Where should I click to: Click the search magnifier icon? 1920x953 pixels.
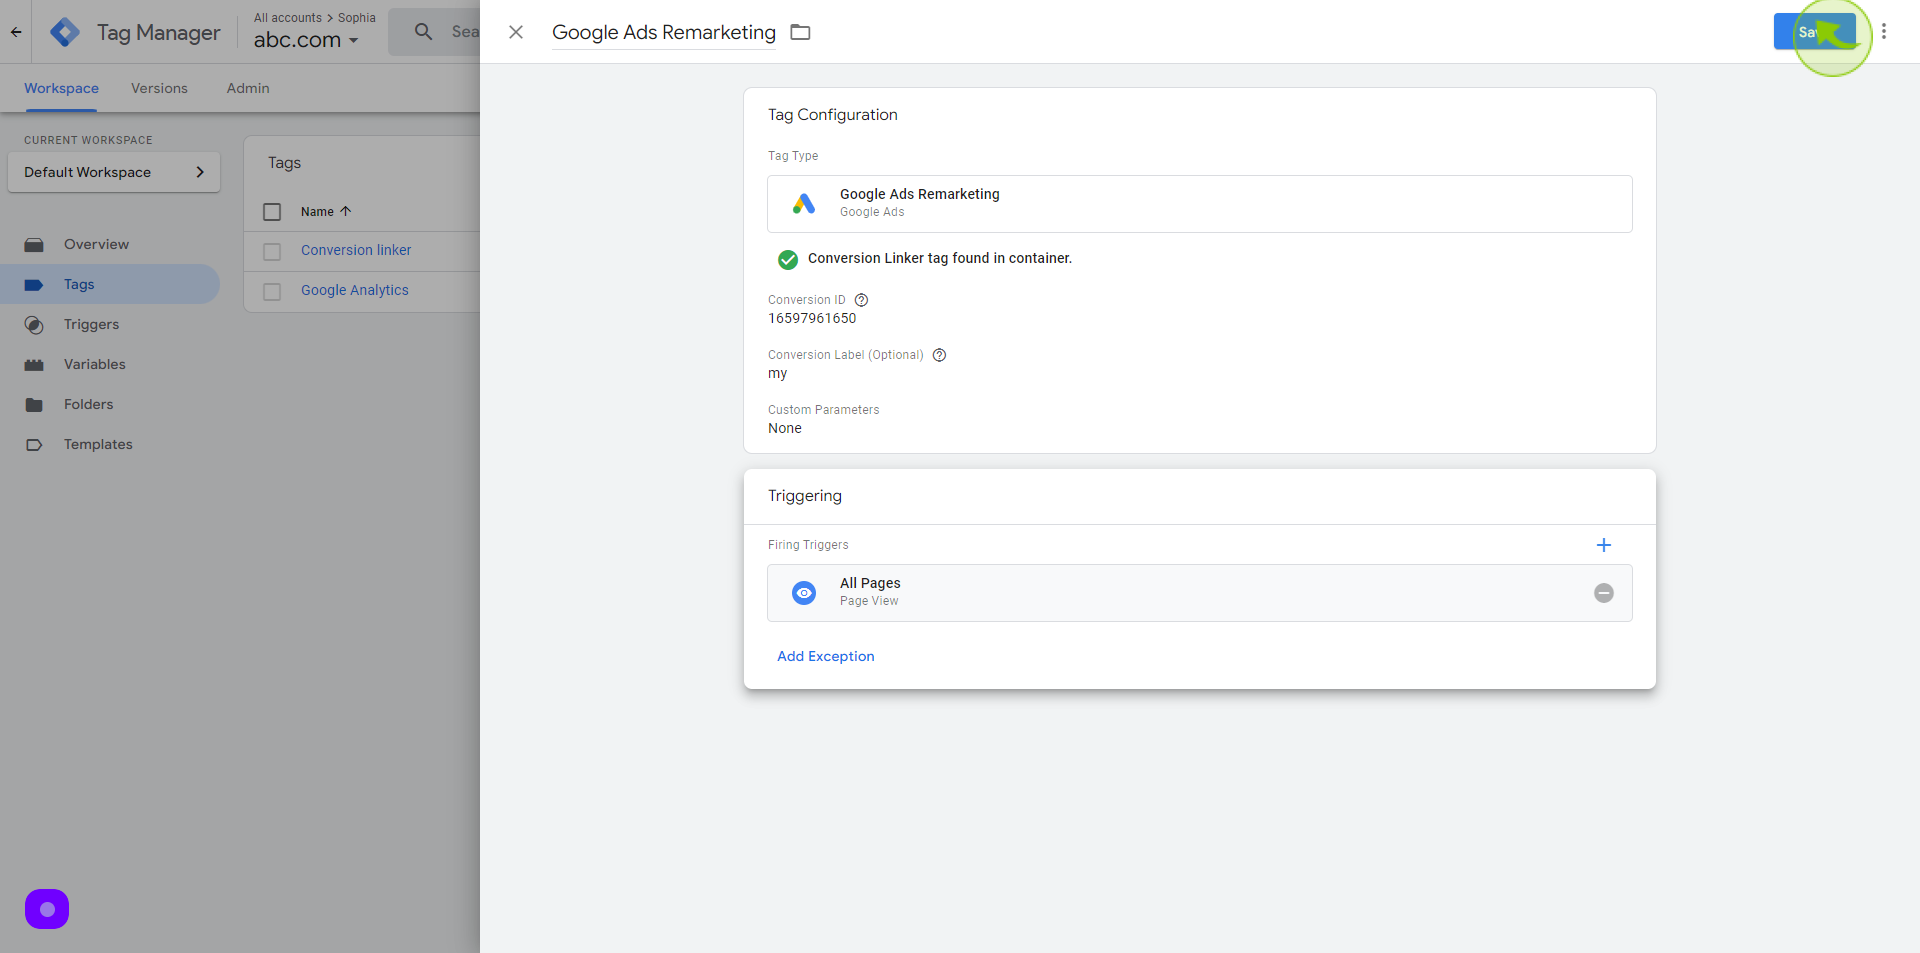[x=424, y=32]
